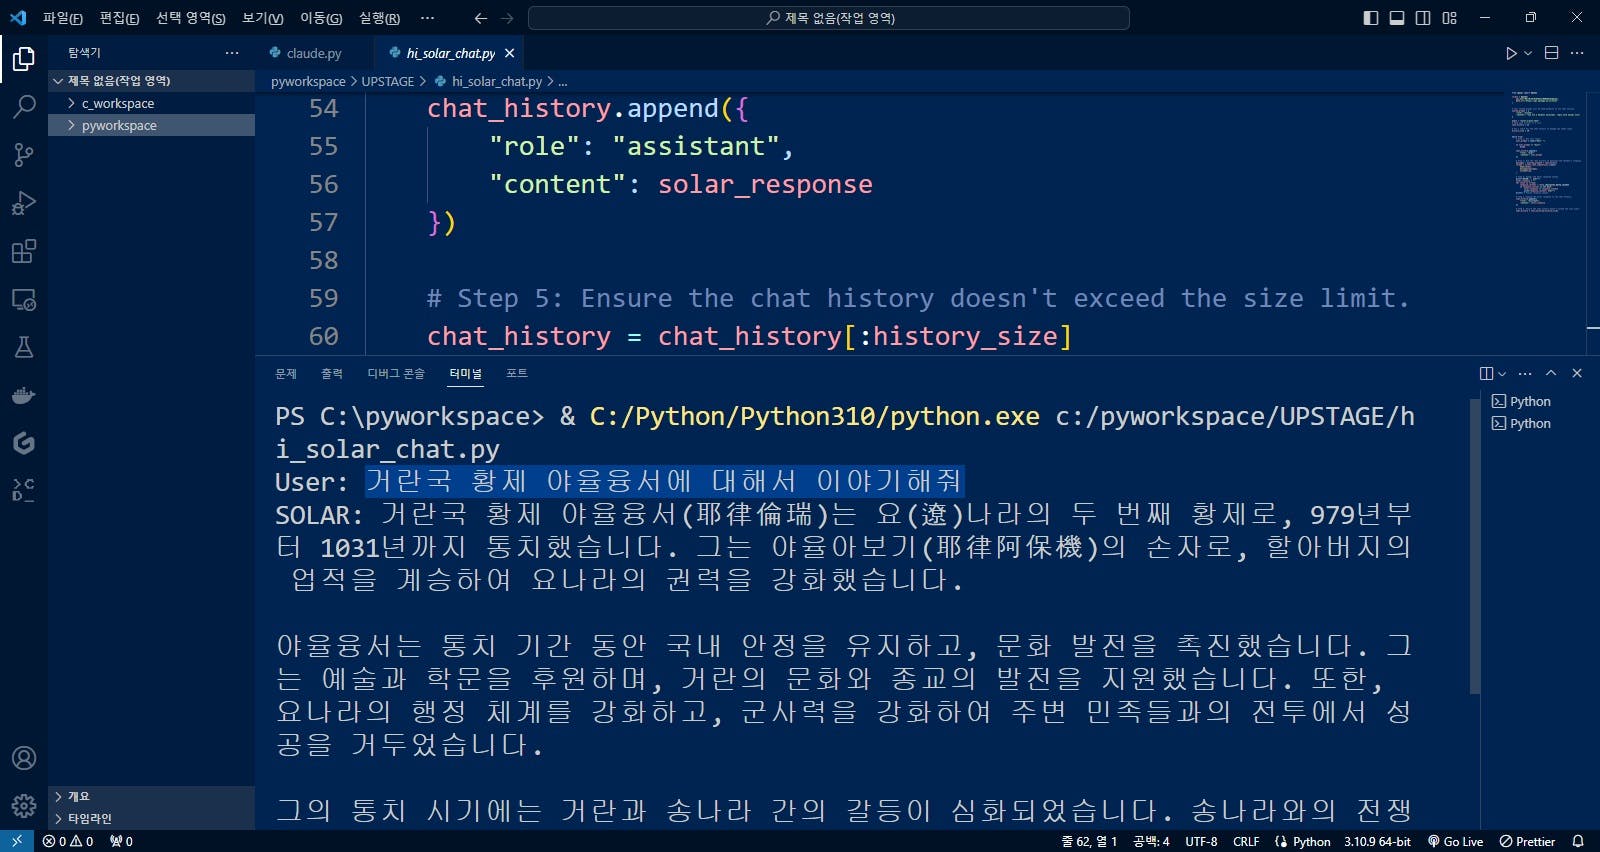This screenshot has width=1600, height=852.
Task: Open the Docker view
Action: [x=24, y=395]
